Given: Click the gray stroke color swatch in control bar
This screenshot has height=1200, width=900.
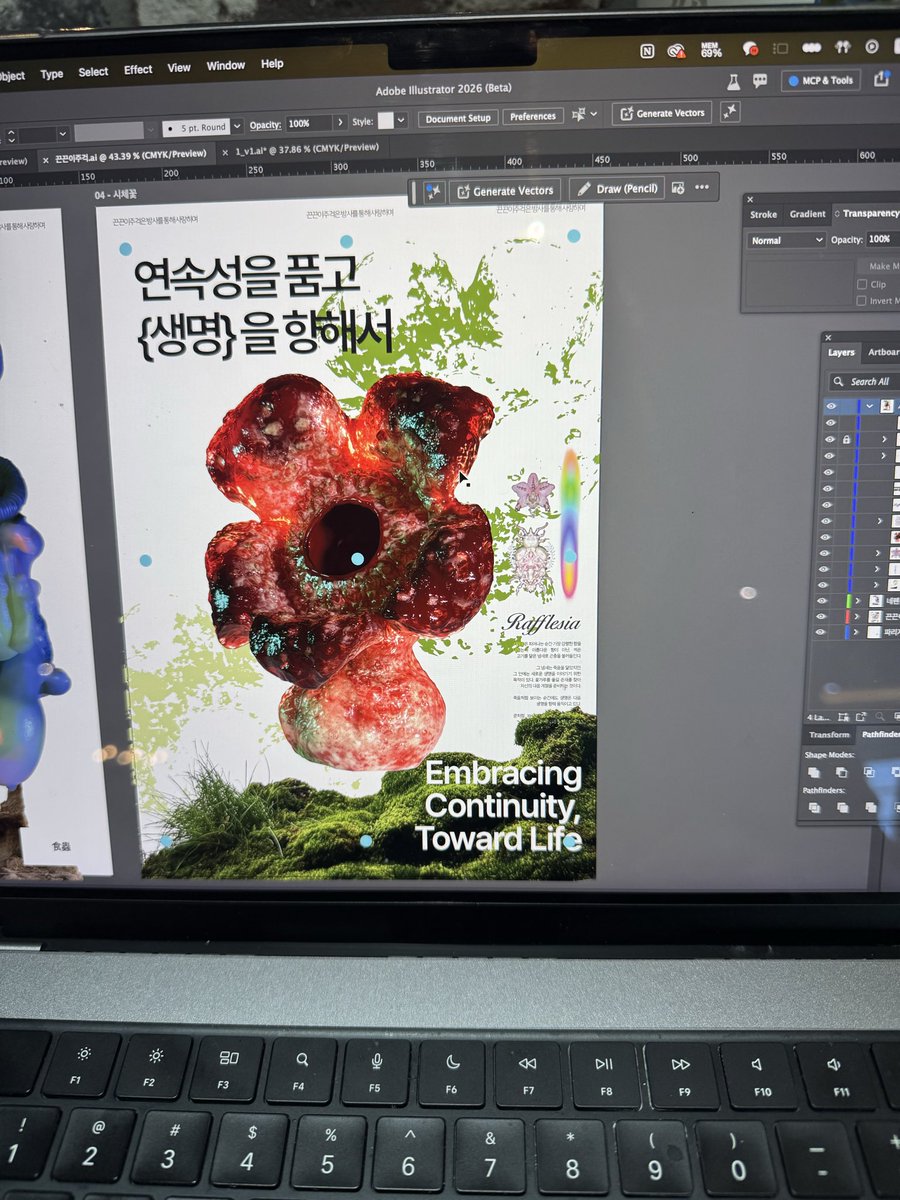Looking at the screenshot, I should click(x=110, y=131).
